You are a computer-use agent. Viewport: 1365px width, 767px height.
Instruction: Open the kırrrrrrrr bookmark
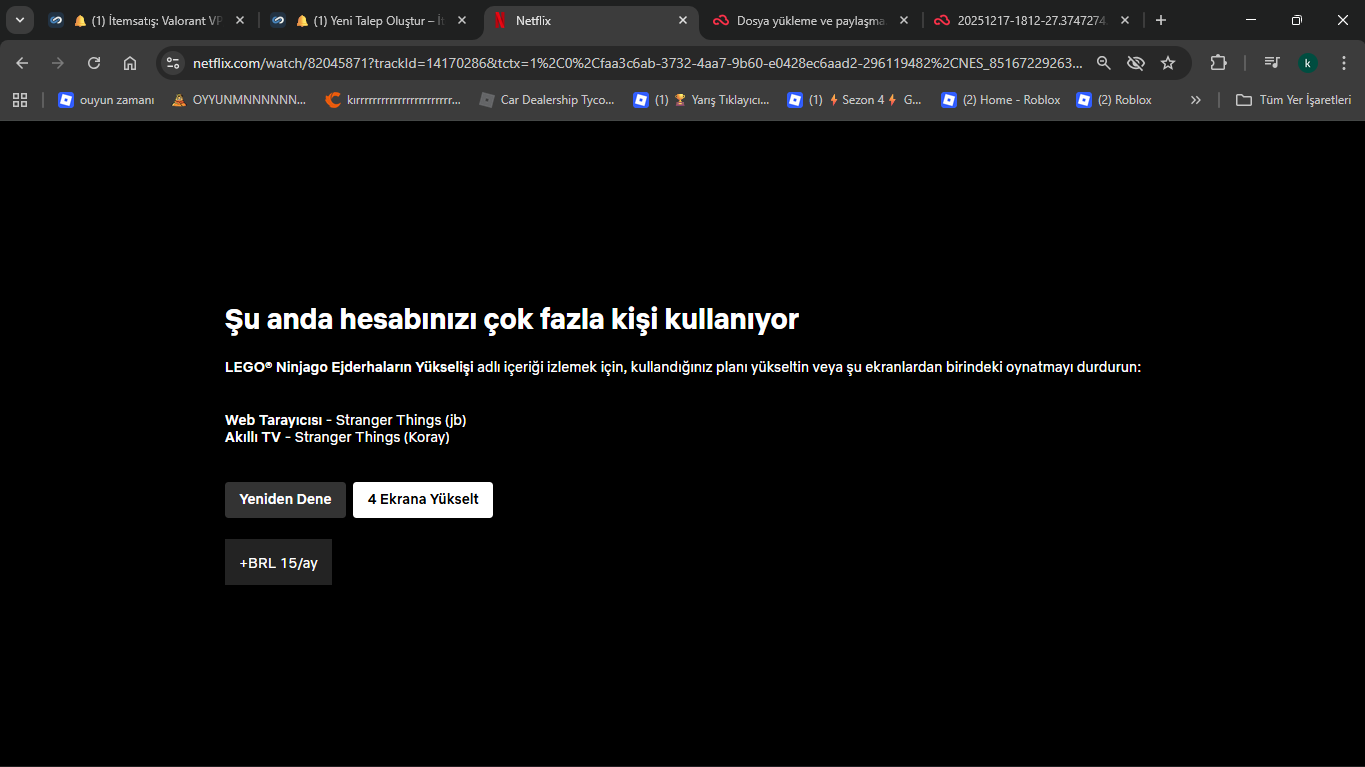(x=394, y=100)
